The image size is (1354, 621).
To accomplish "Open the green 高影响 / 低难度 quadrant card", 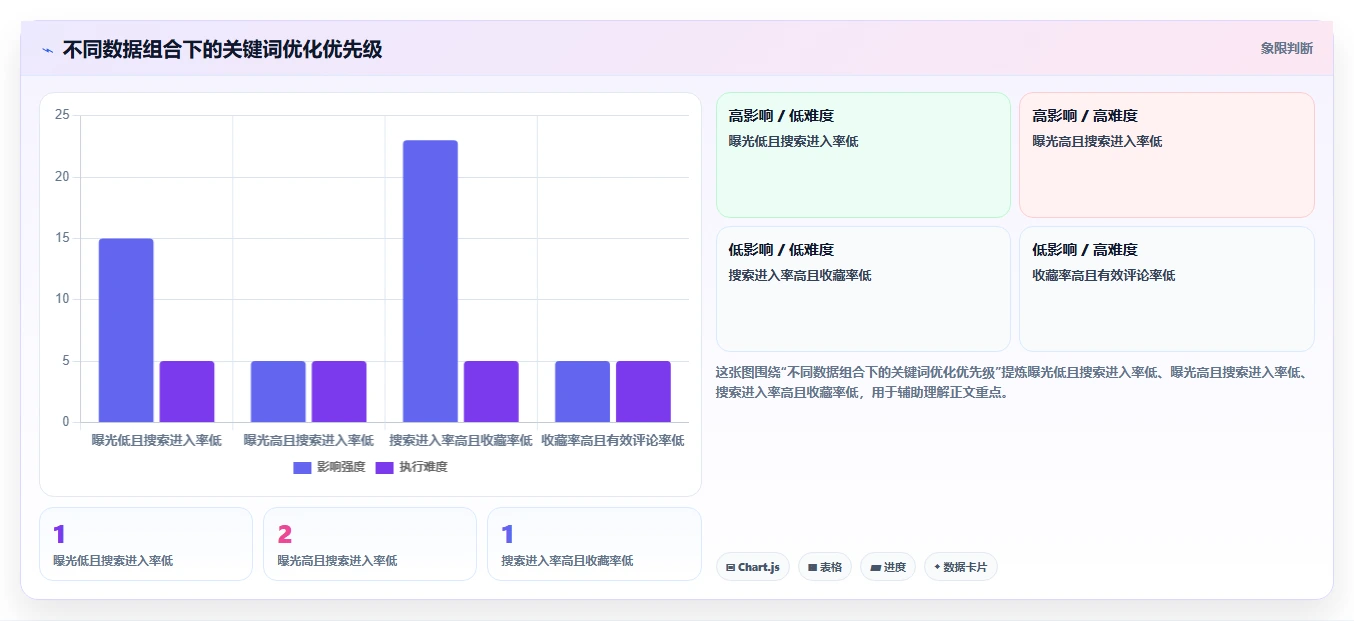I will (x=863, y=155).
